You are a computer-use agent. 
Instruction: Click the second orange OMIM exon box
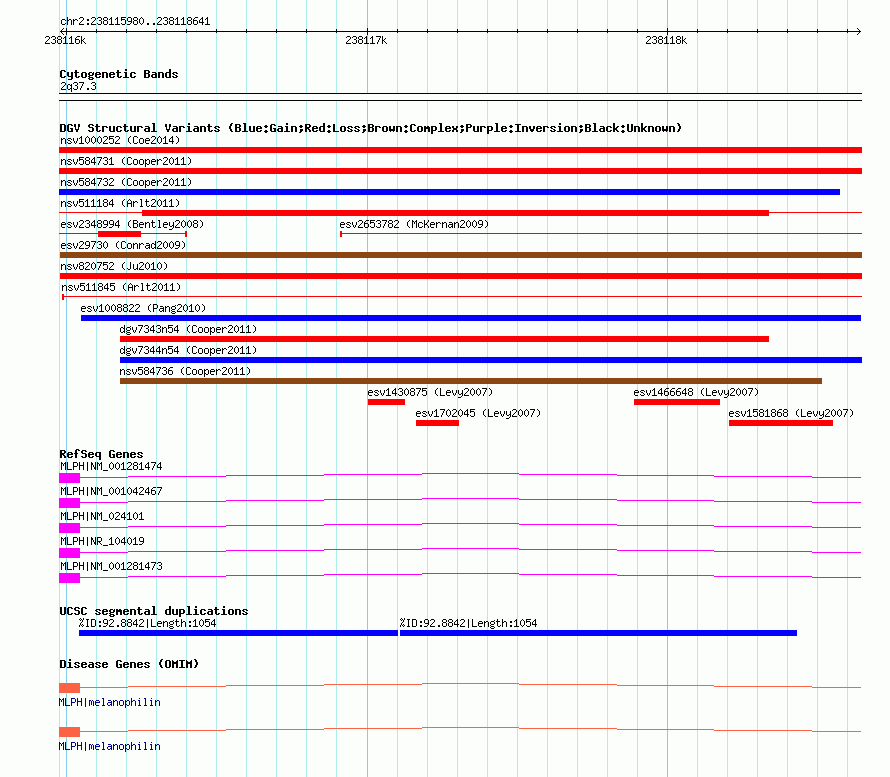(69, 732)
